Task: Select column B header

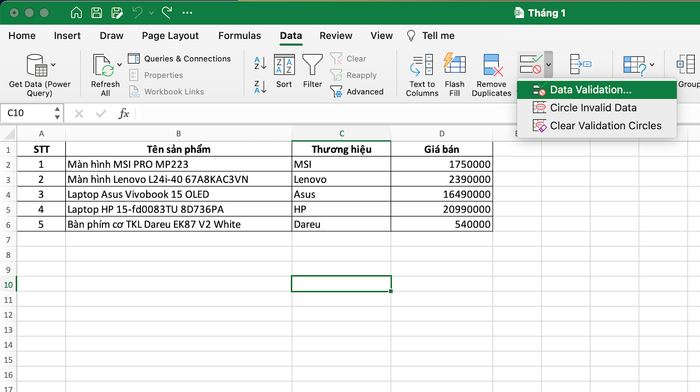Action: pos(179,133)
